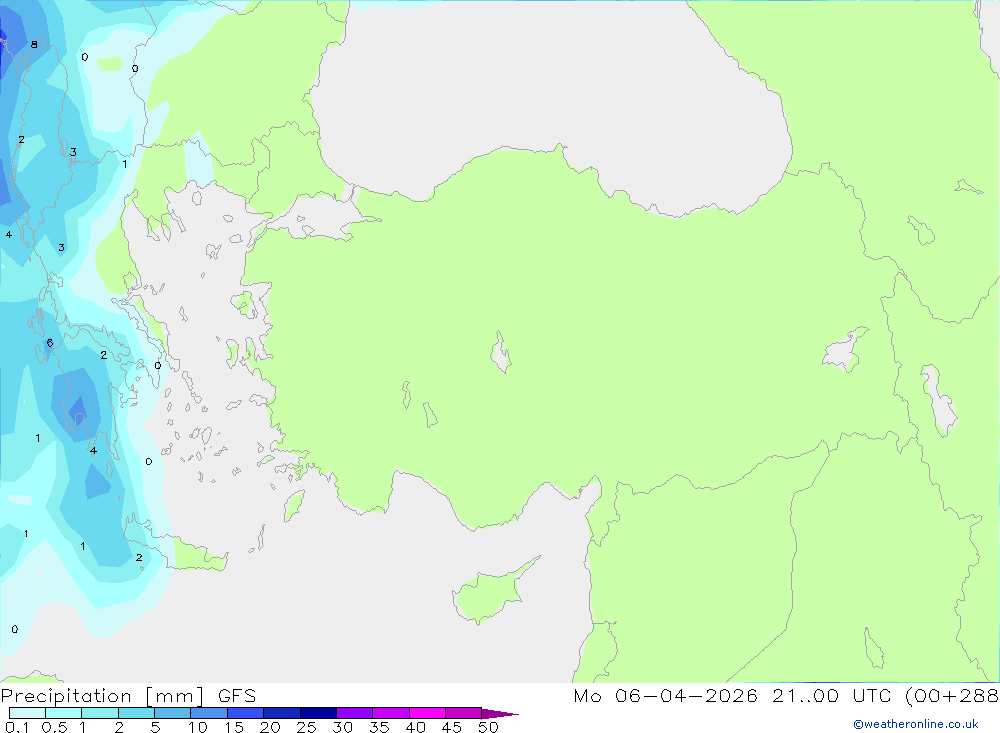1000x733 pixels.
Task: Click the '20' legend scale label
Action: [x=270, y=727]
